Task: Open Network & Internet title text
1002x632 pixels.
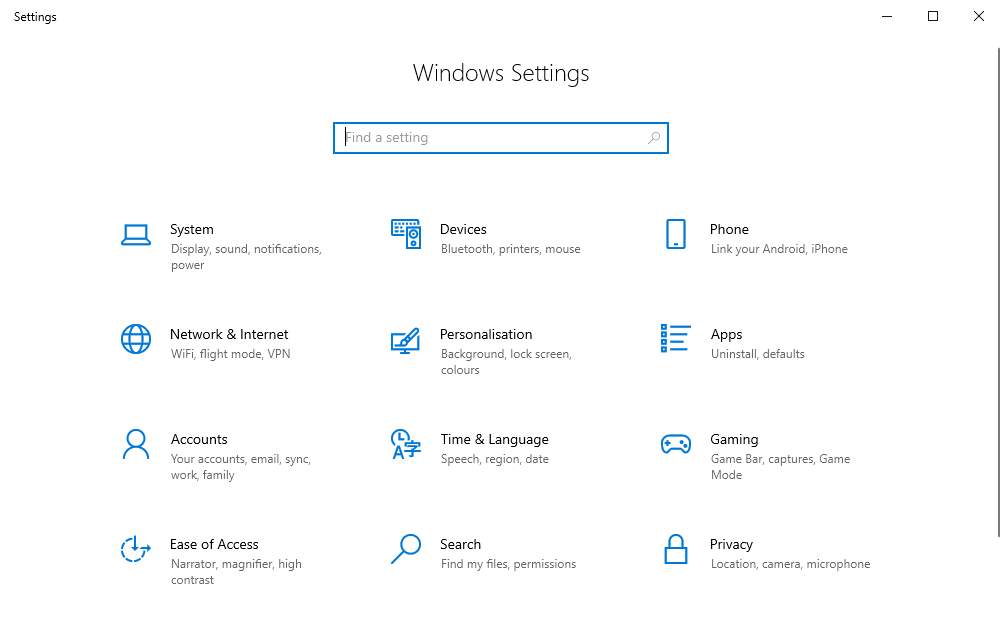Action: 229,334
